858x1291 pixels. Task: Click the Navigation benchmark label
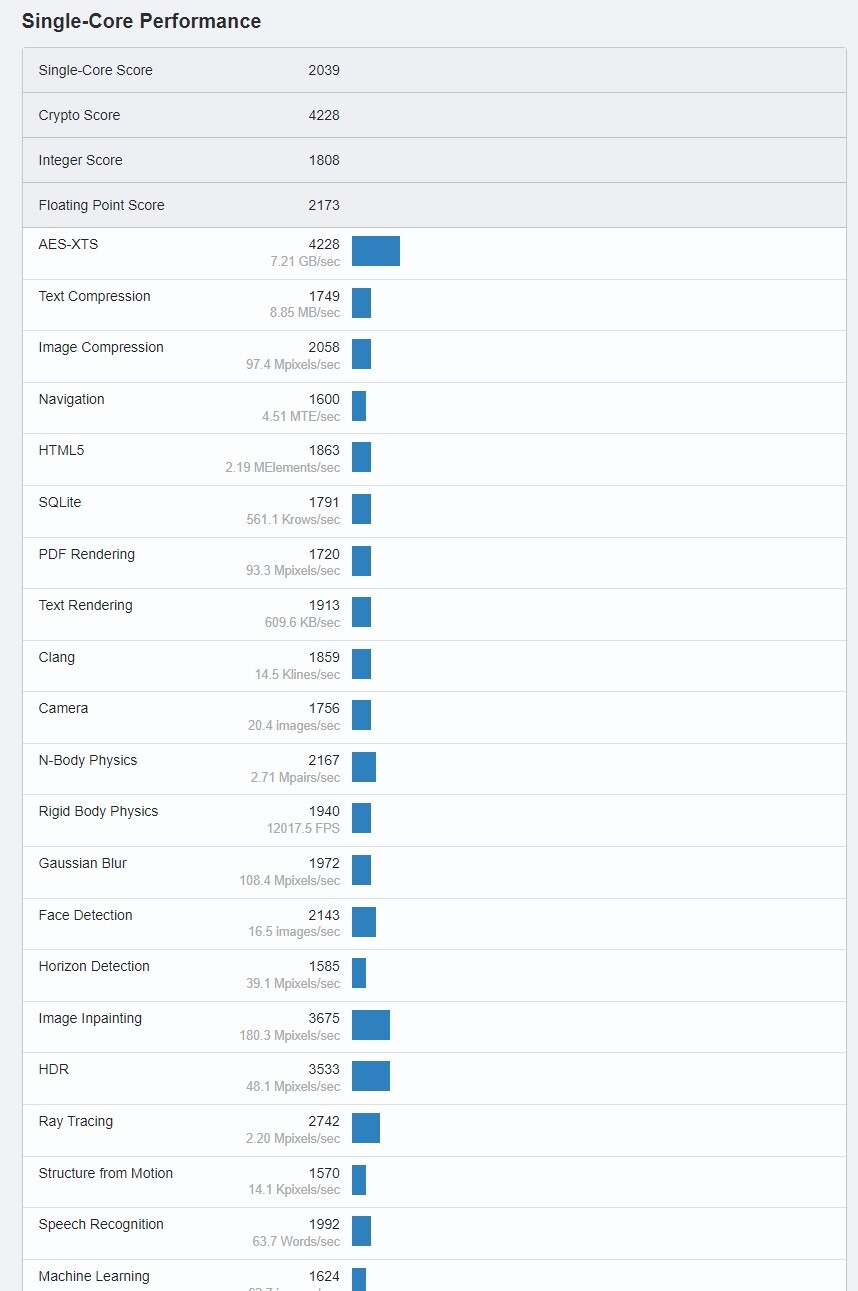pyautogui.click(x=71, y=399)
